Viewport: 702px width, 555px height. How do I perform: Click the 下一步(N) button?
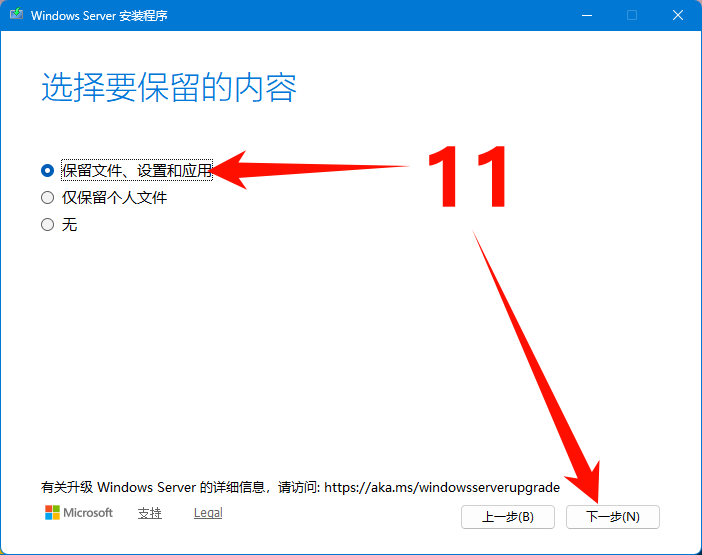click(x=612, y=517)
